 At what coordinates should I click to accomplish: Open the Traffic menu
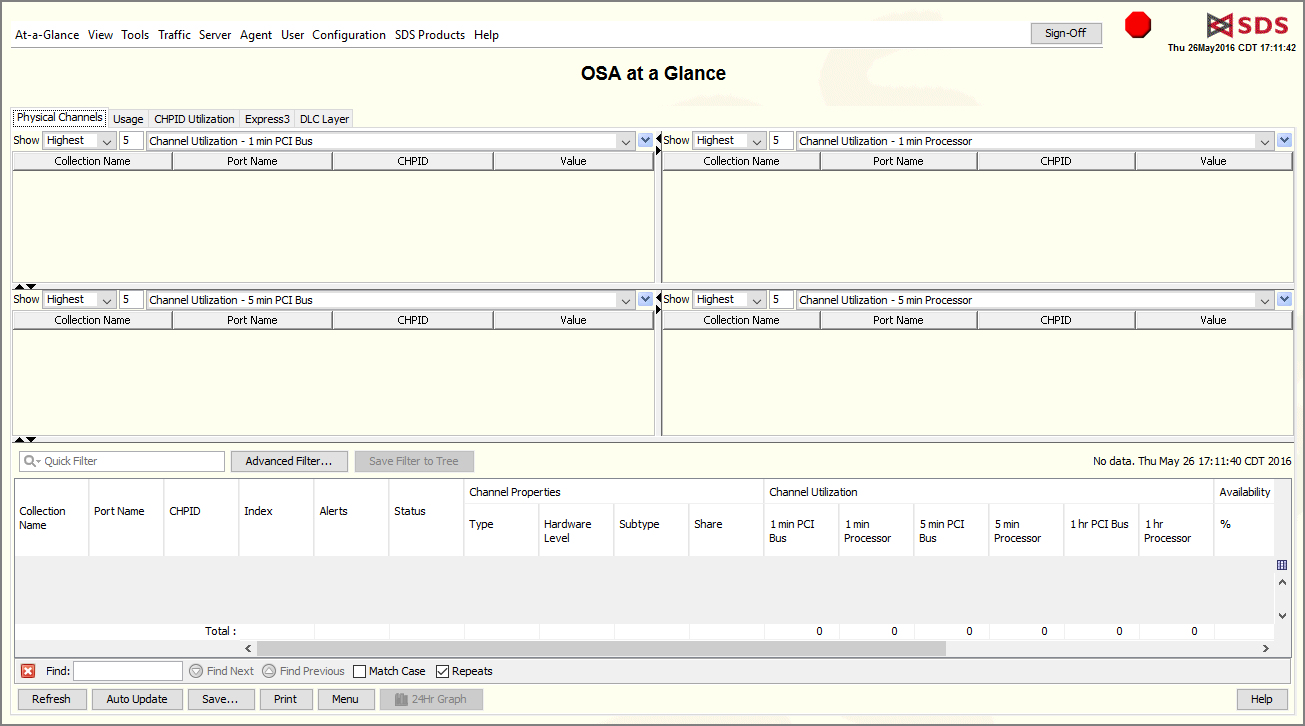click(174, 35)
